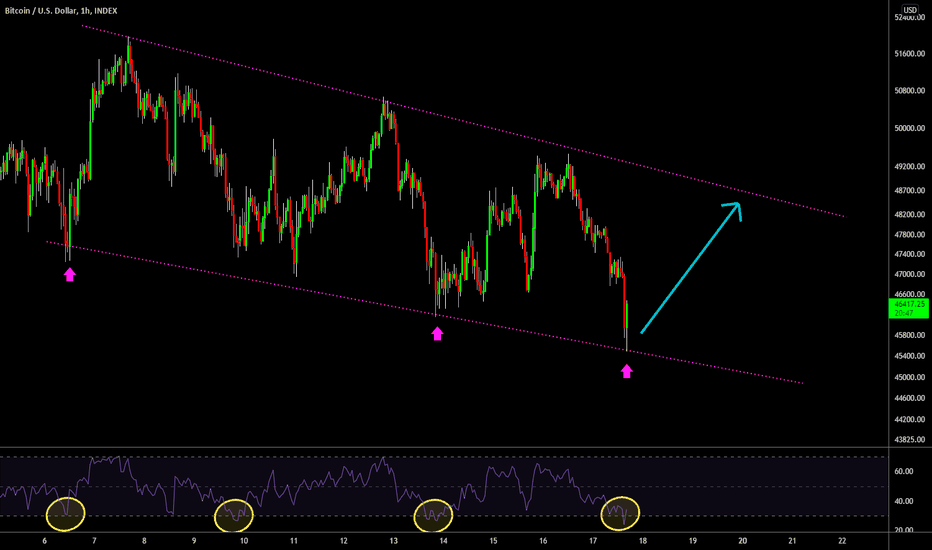Click the 45400.00 price axis label
Image resolution: width=932 pixels, height=550 pixels.
pyautogui.click(x=909, y=356)
